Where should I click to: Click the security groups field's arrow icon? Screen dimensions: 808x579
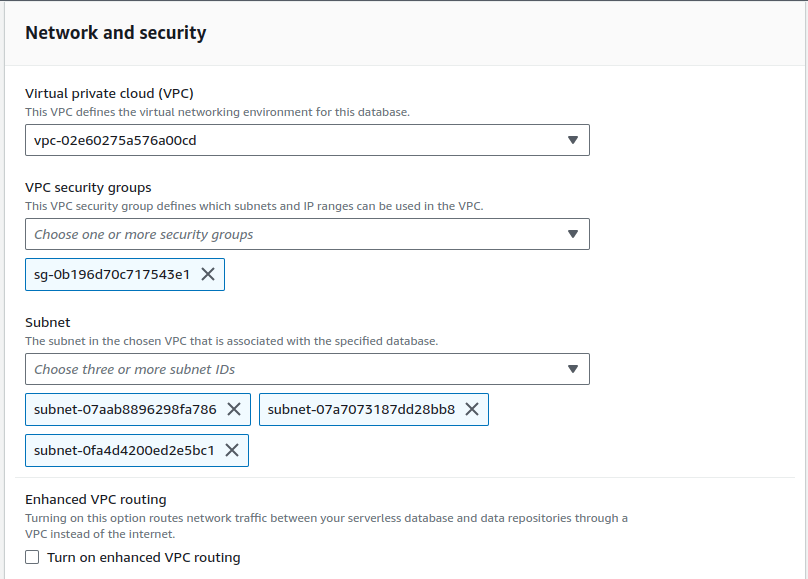click(573, 234)
